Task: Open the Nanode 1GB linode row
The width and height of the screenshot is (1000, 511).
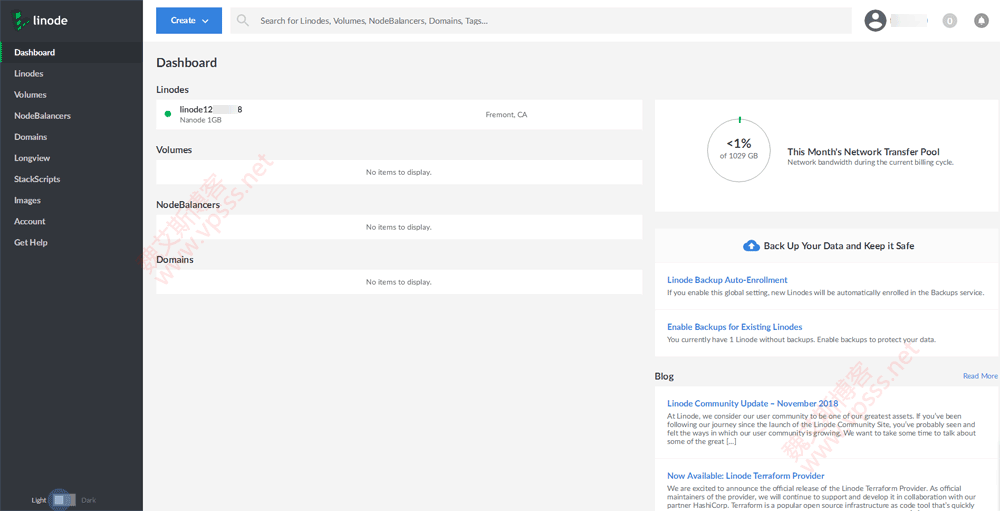Action: pos(398,114)
